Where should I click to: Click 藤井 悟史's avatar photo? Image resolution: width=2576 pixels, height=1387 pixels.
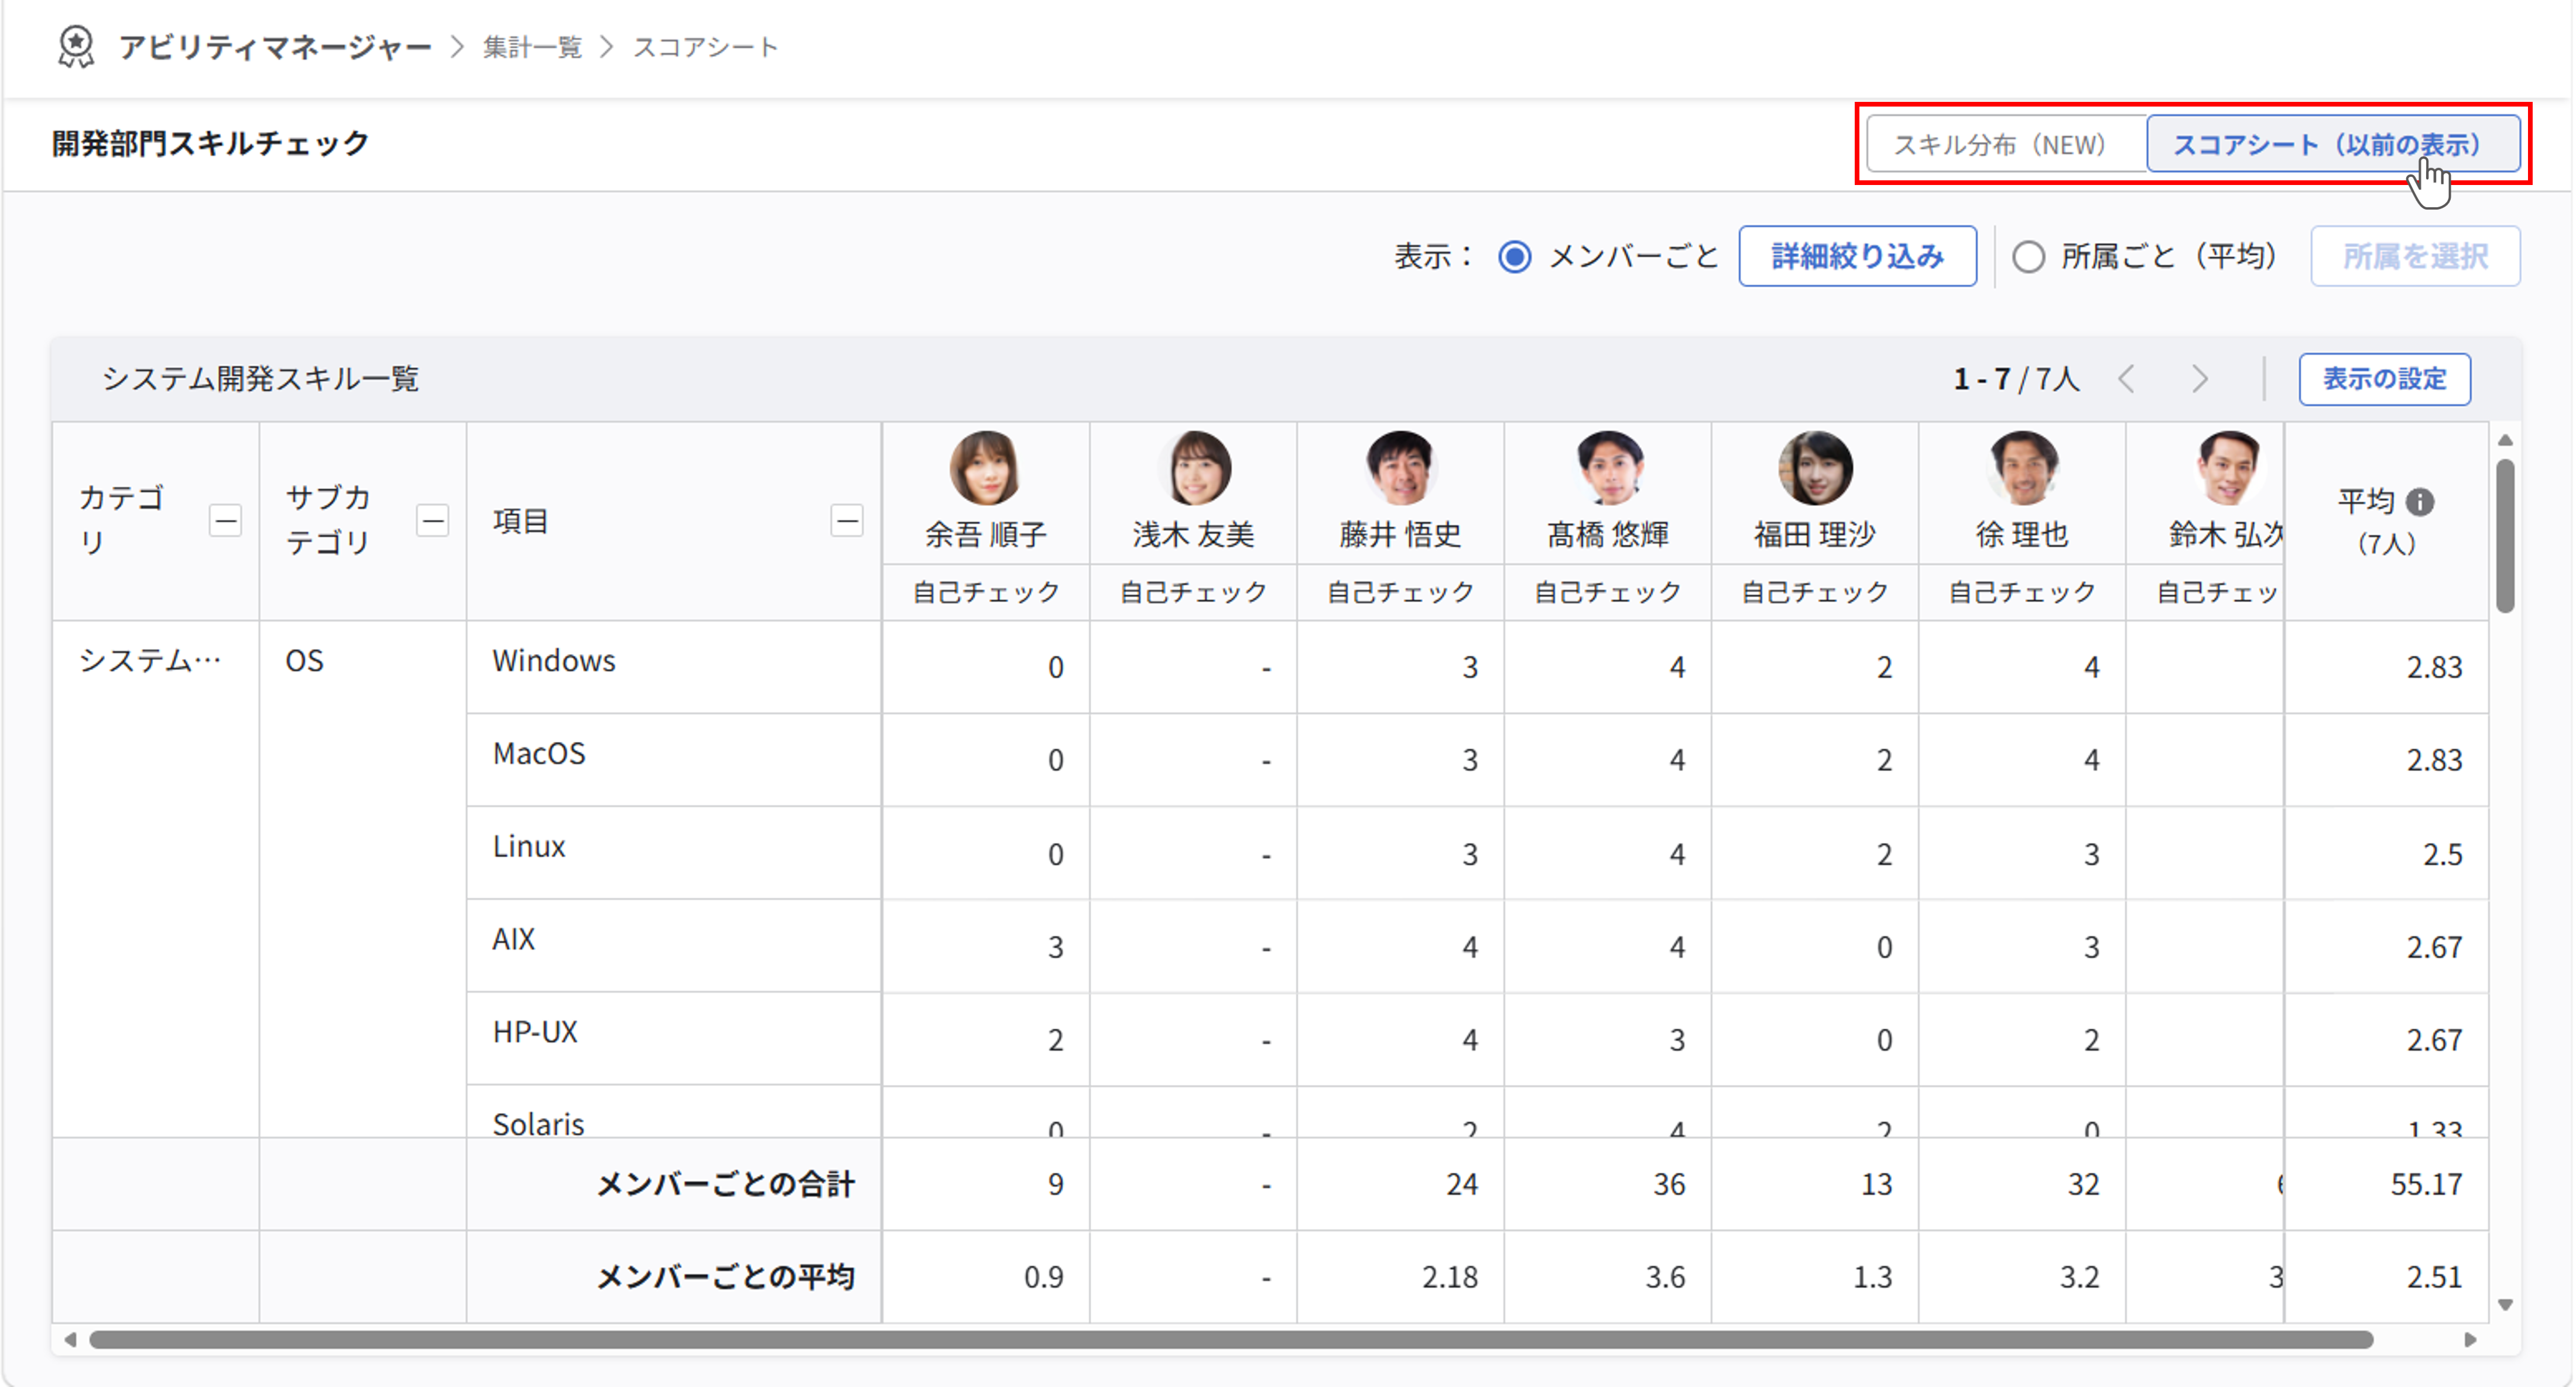pos(1401,468)
